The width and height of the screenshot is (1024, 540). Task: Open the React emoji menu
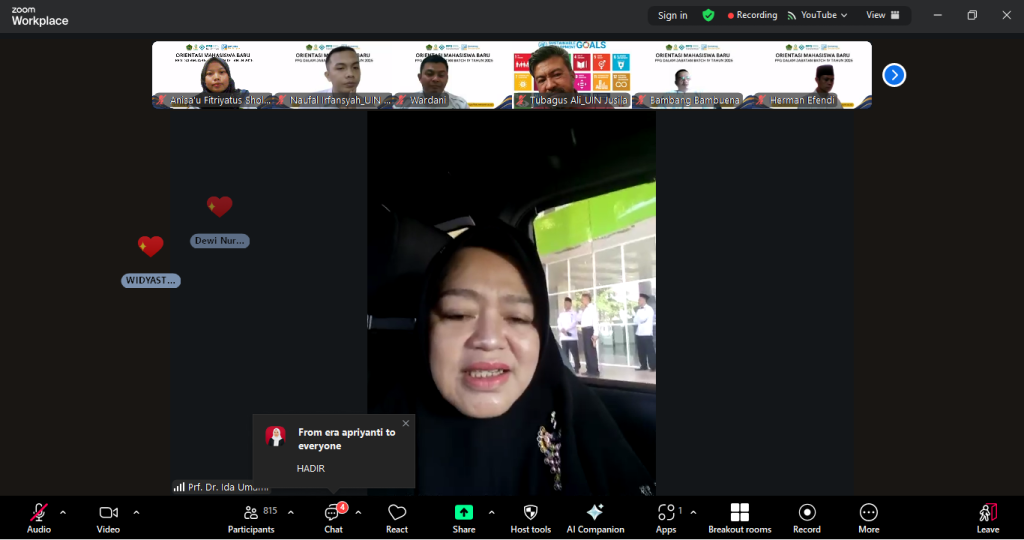tap(397, 517)
